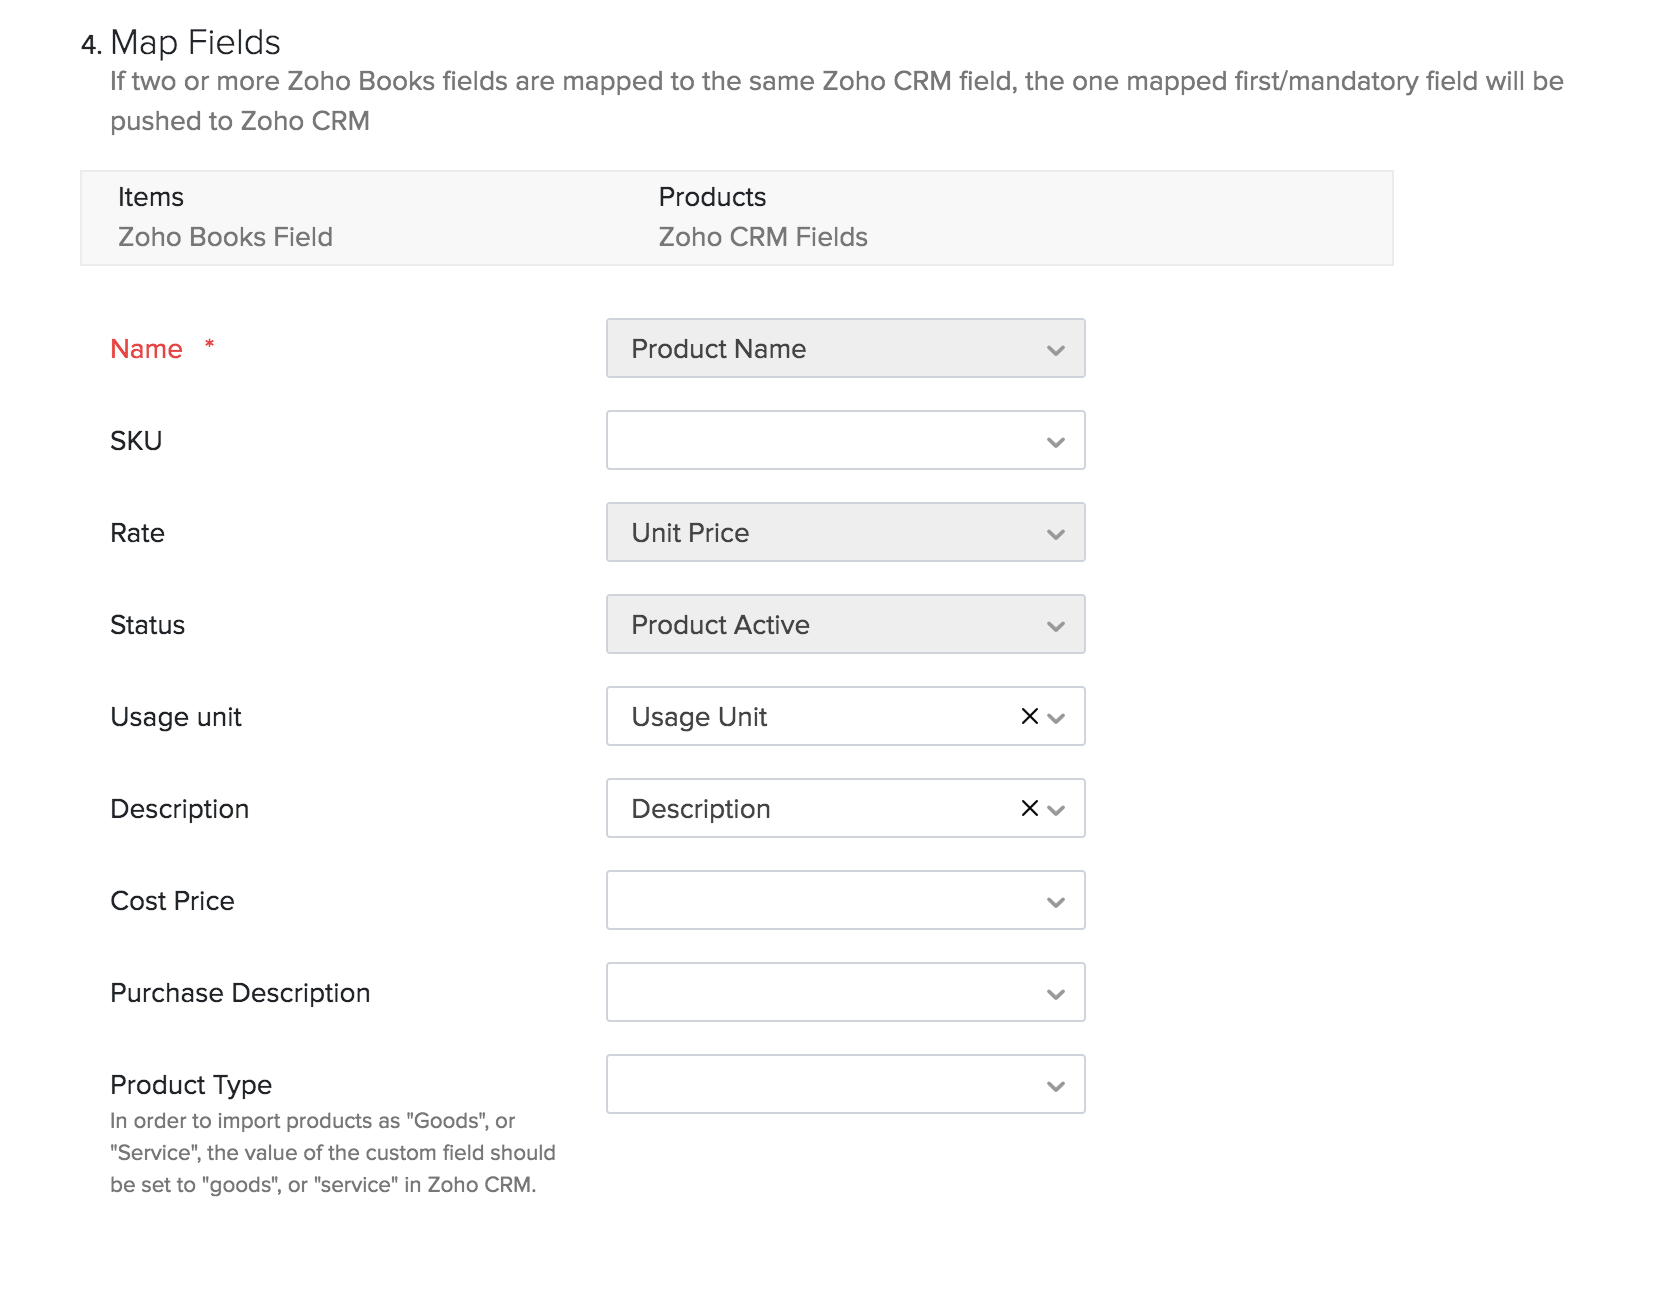This screenshot has height=1290, width=1680.
Task: Click the red Name label
Action: [x=147, y=349]
